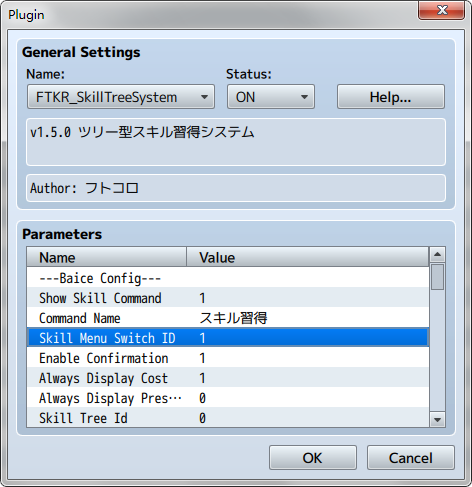472x487 pixels.
Task: Close the Plugin dialog window
Action: pyautogui.click(x=442, y=10)
